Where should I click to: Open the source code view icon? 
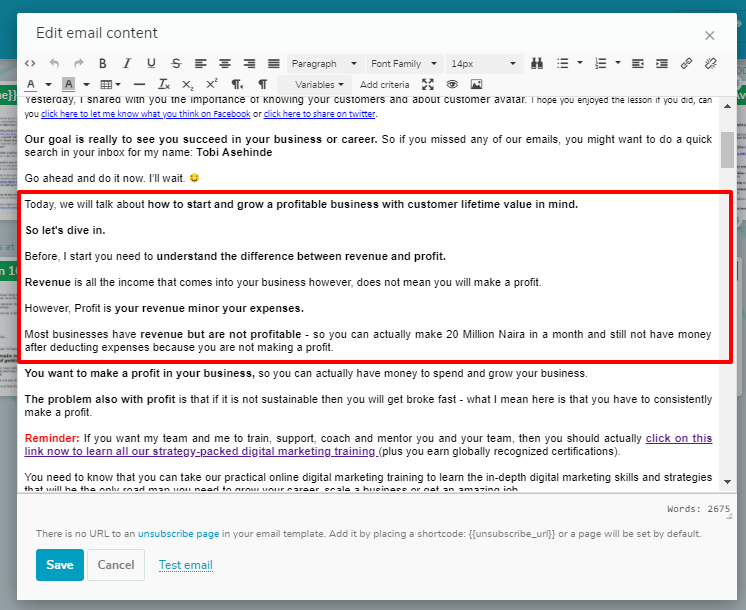30,63
